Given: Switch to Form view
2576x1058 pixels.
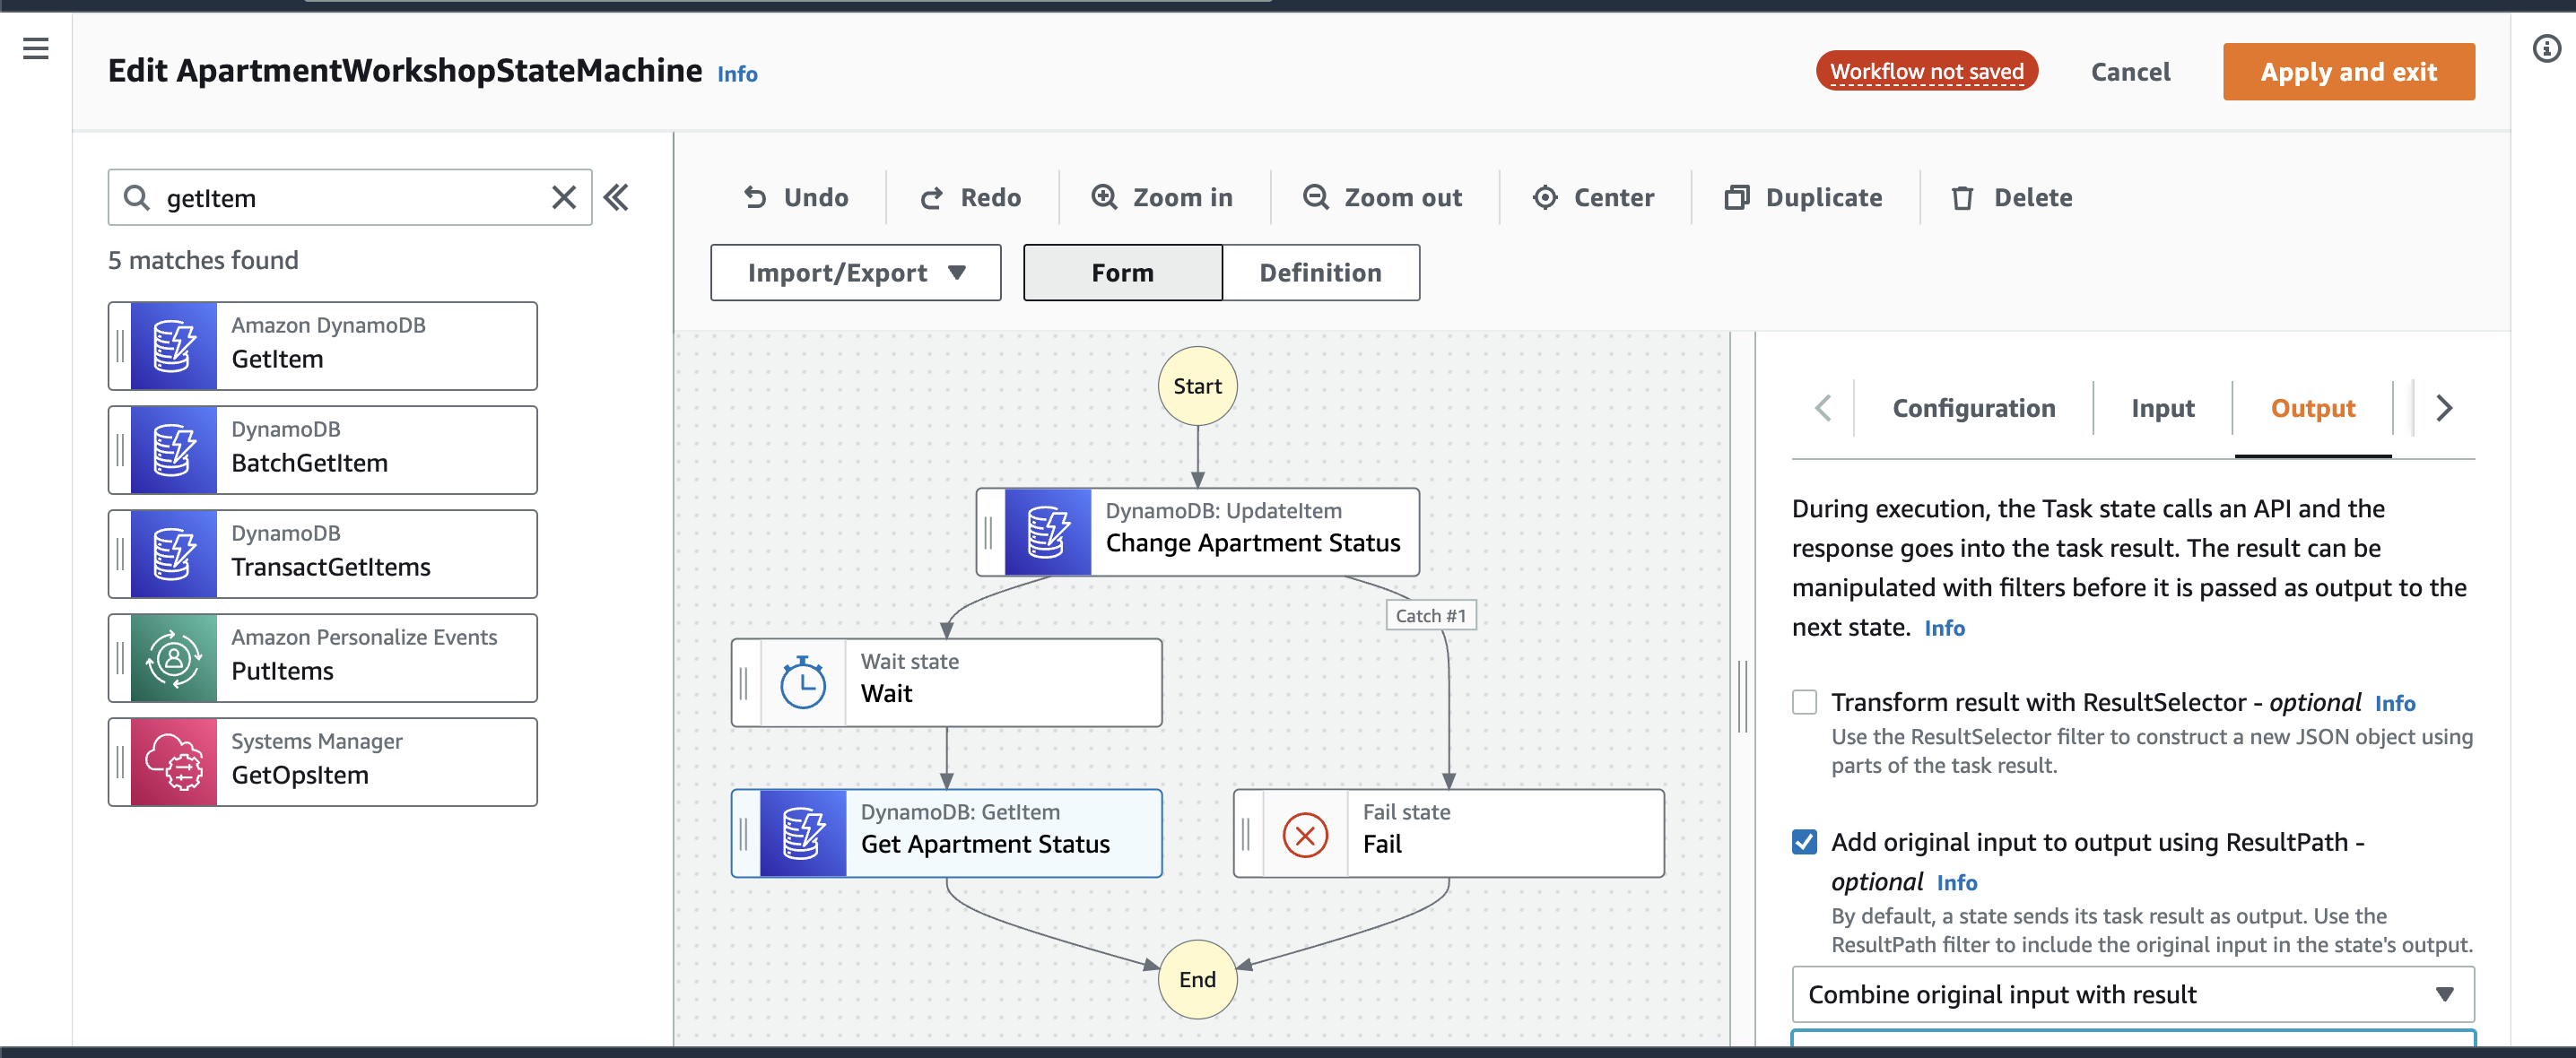Looking at the screenshot, I should coord(1123,272).
